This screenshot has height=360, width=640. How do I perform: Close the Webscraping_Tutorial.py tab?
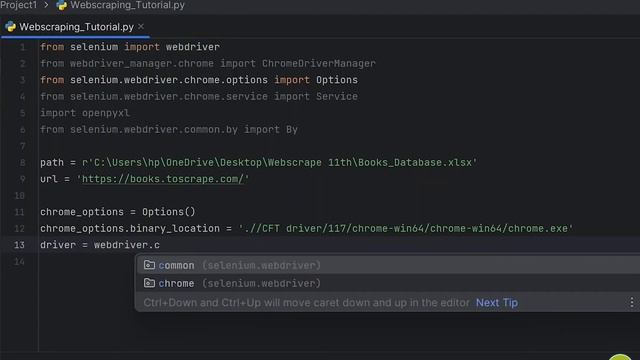click(141, 27)
